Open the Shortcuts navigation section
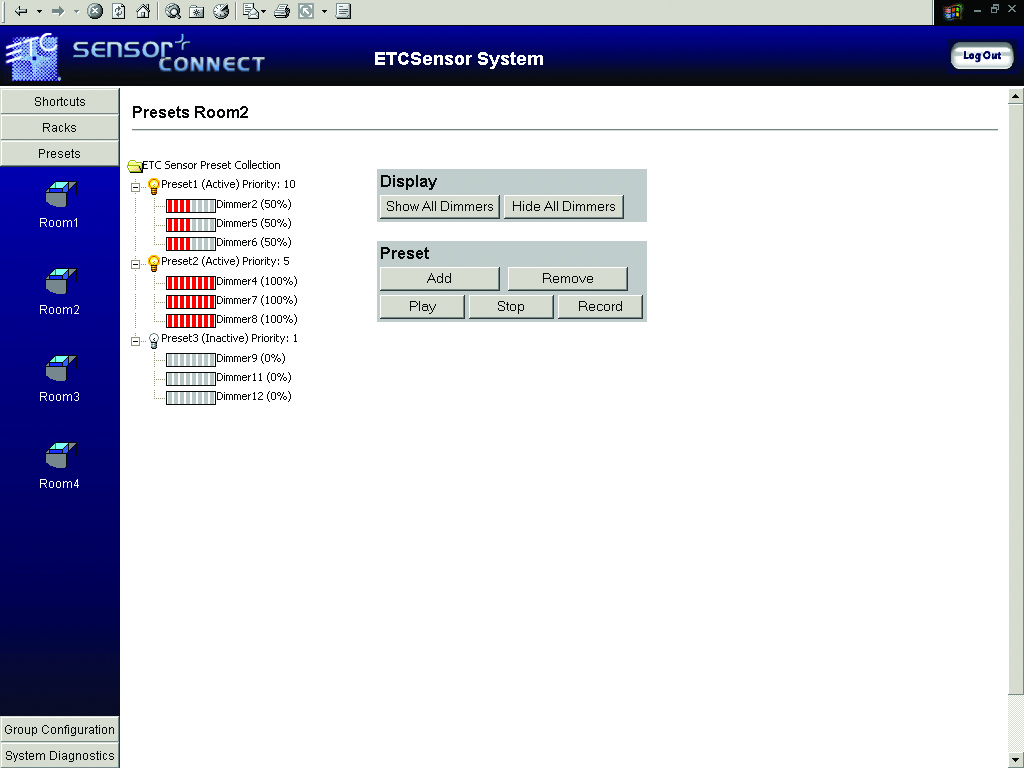Screen dimensions: 1024x768 pos(59,101)
